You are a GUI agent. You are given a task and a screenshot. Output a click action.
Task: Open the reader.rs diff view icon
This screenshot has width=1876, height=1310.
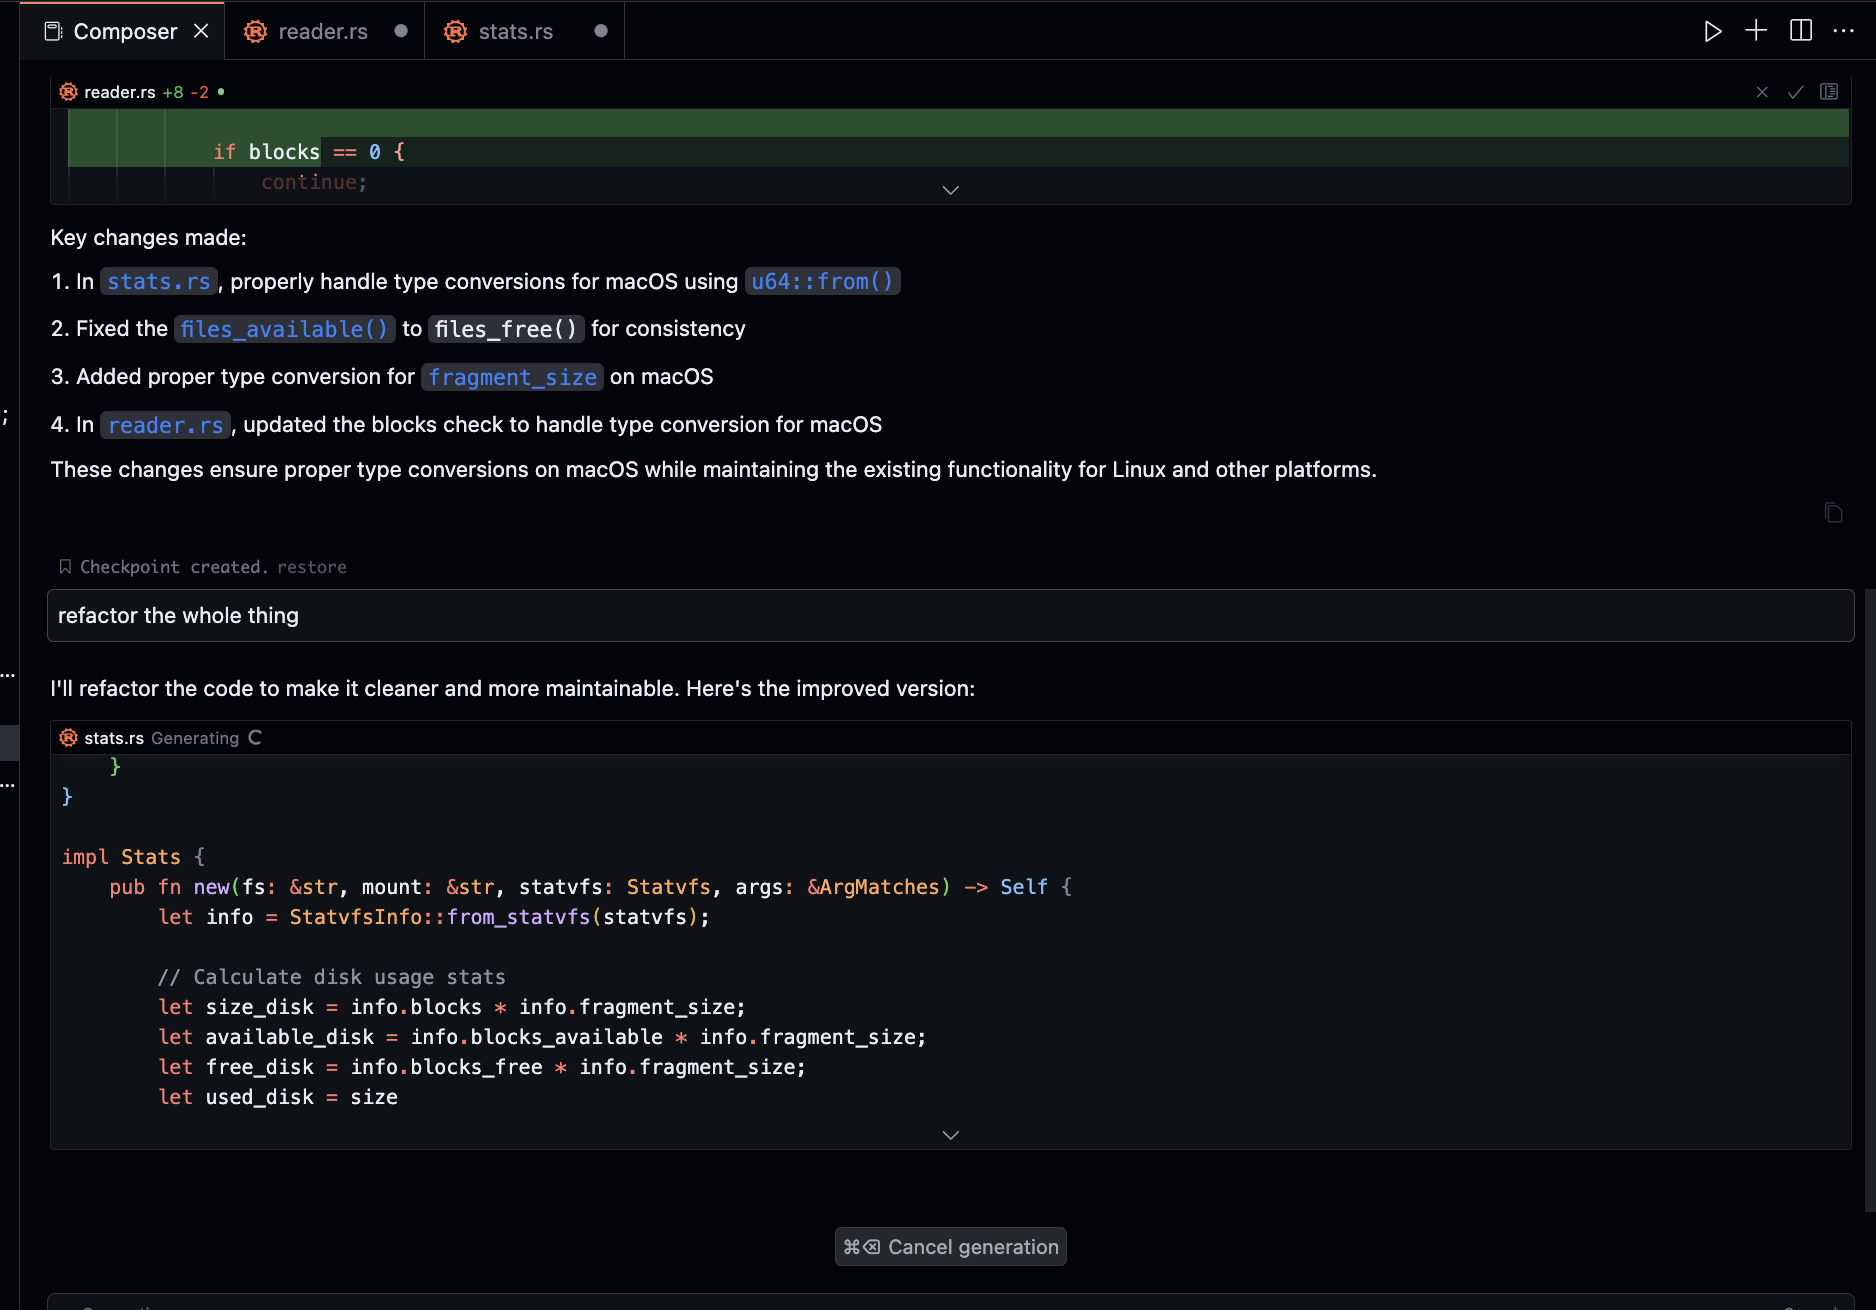click(1829, 92)
